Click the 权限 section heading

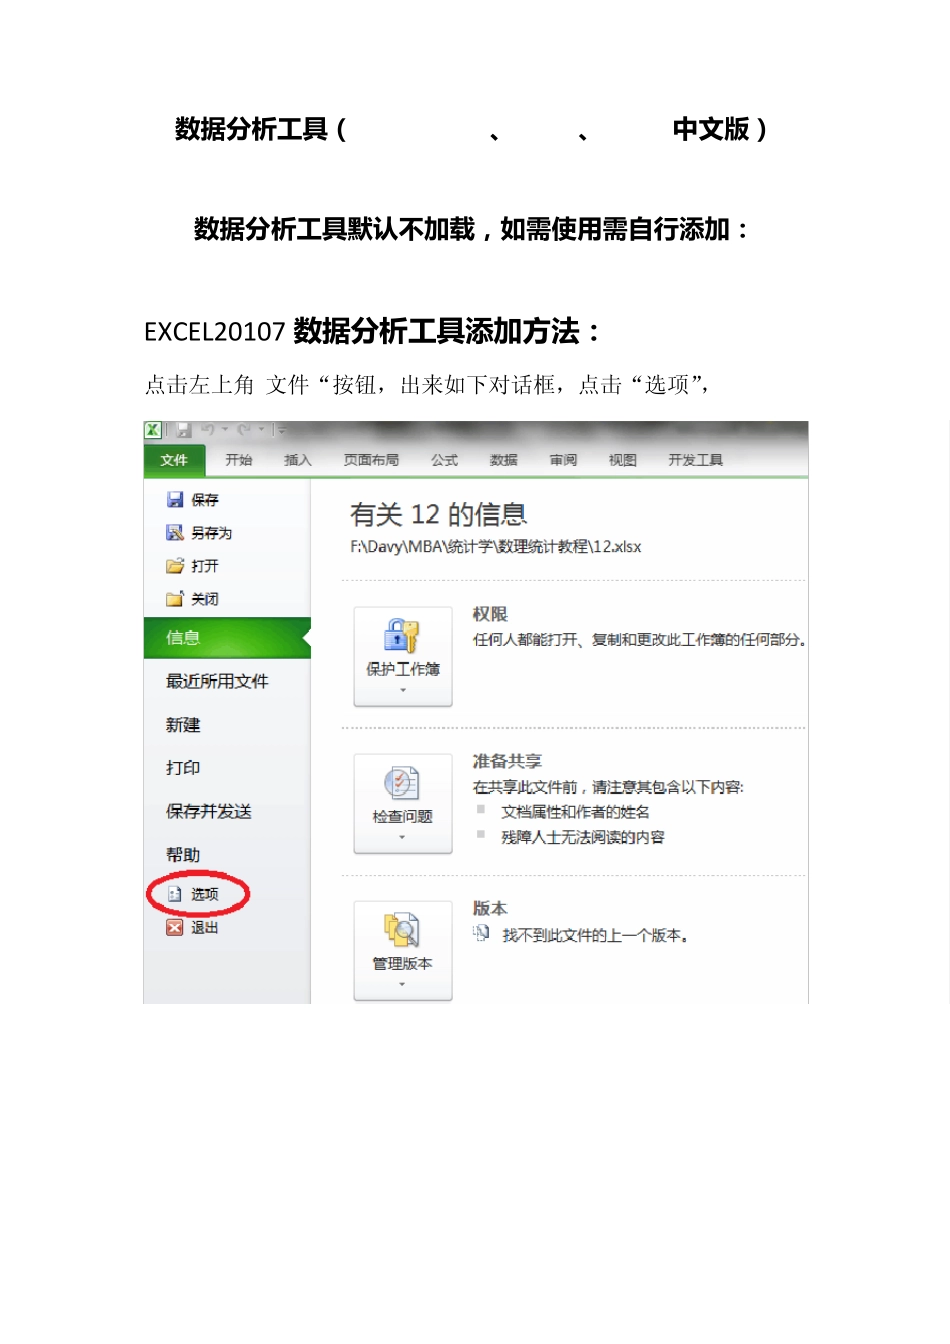coord(490,614)
